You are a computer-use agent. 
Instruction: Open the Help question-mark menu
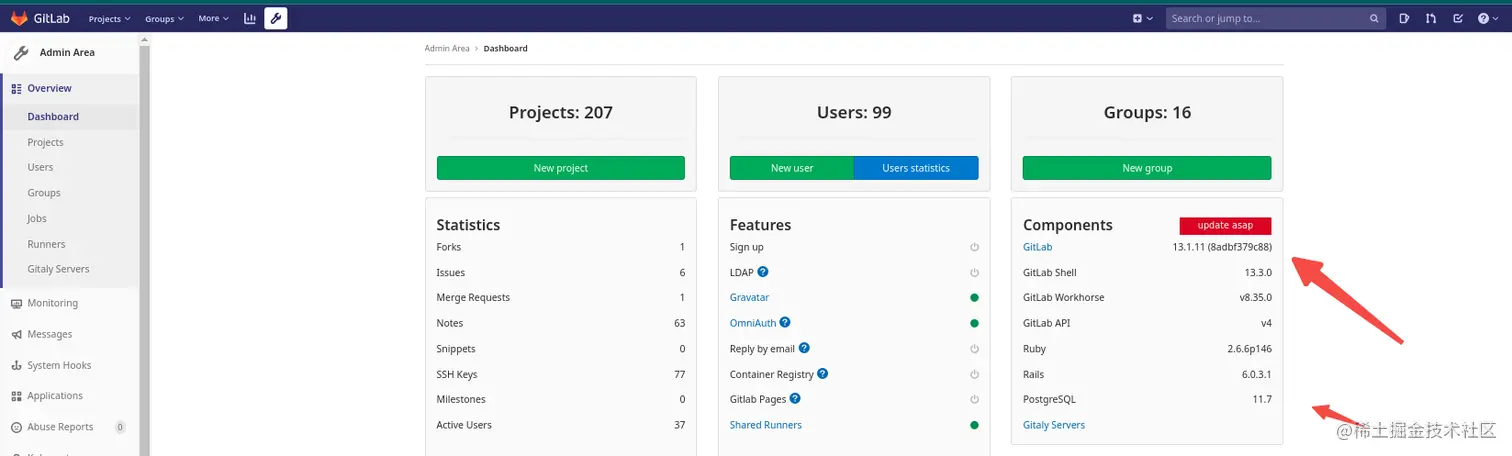[x=1489, y=18]
